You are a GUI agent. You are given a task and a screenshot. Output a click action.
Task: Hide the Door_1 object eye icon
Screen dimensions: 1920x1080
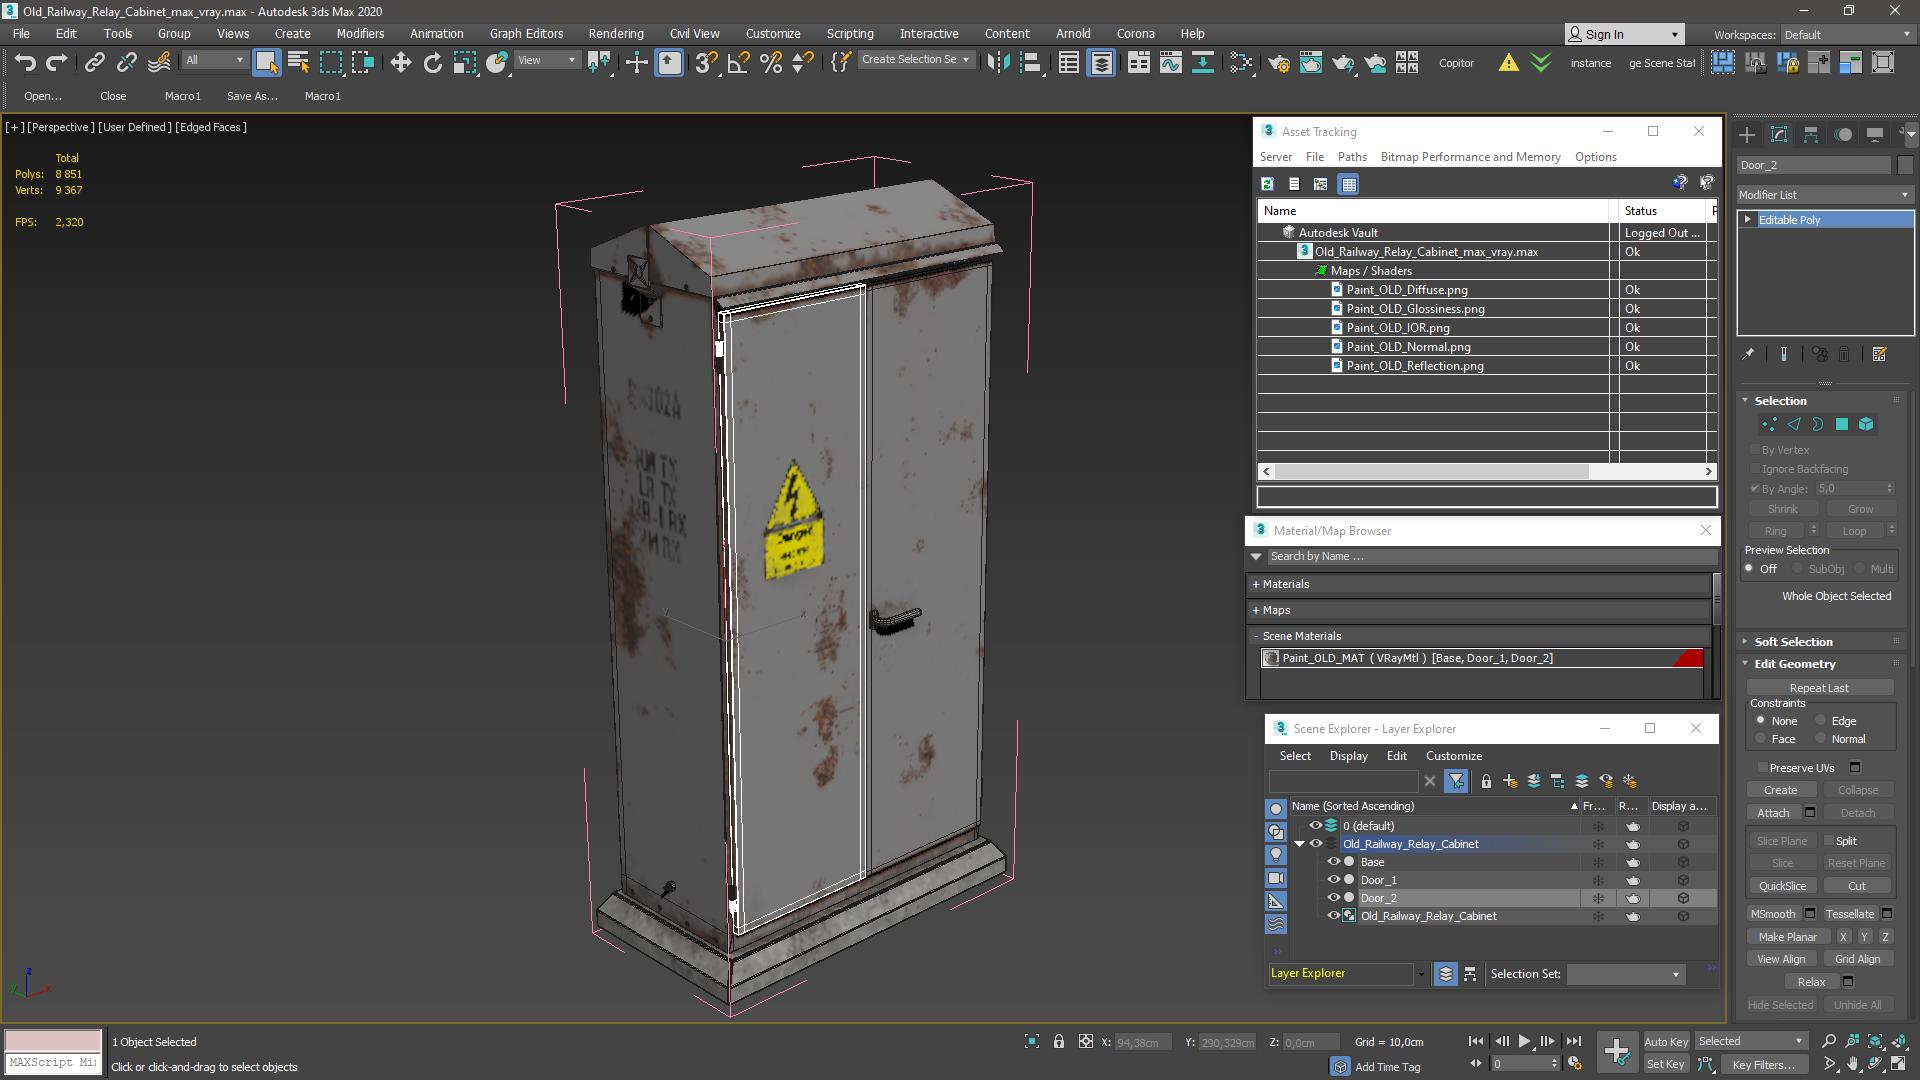[1333, 880]
